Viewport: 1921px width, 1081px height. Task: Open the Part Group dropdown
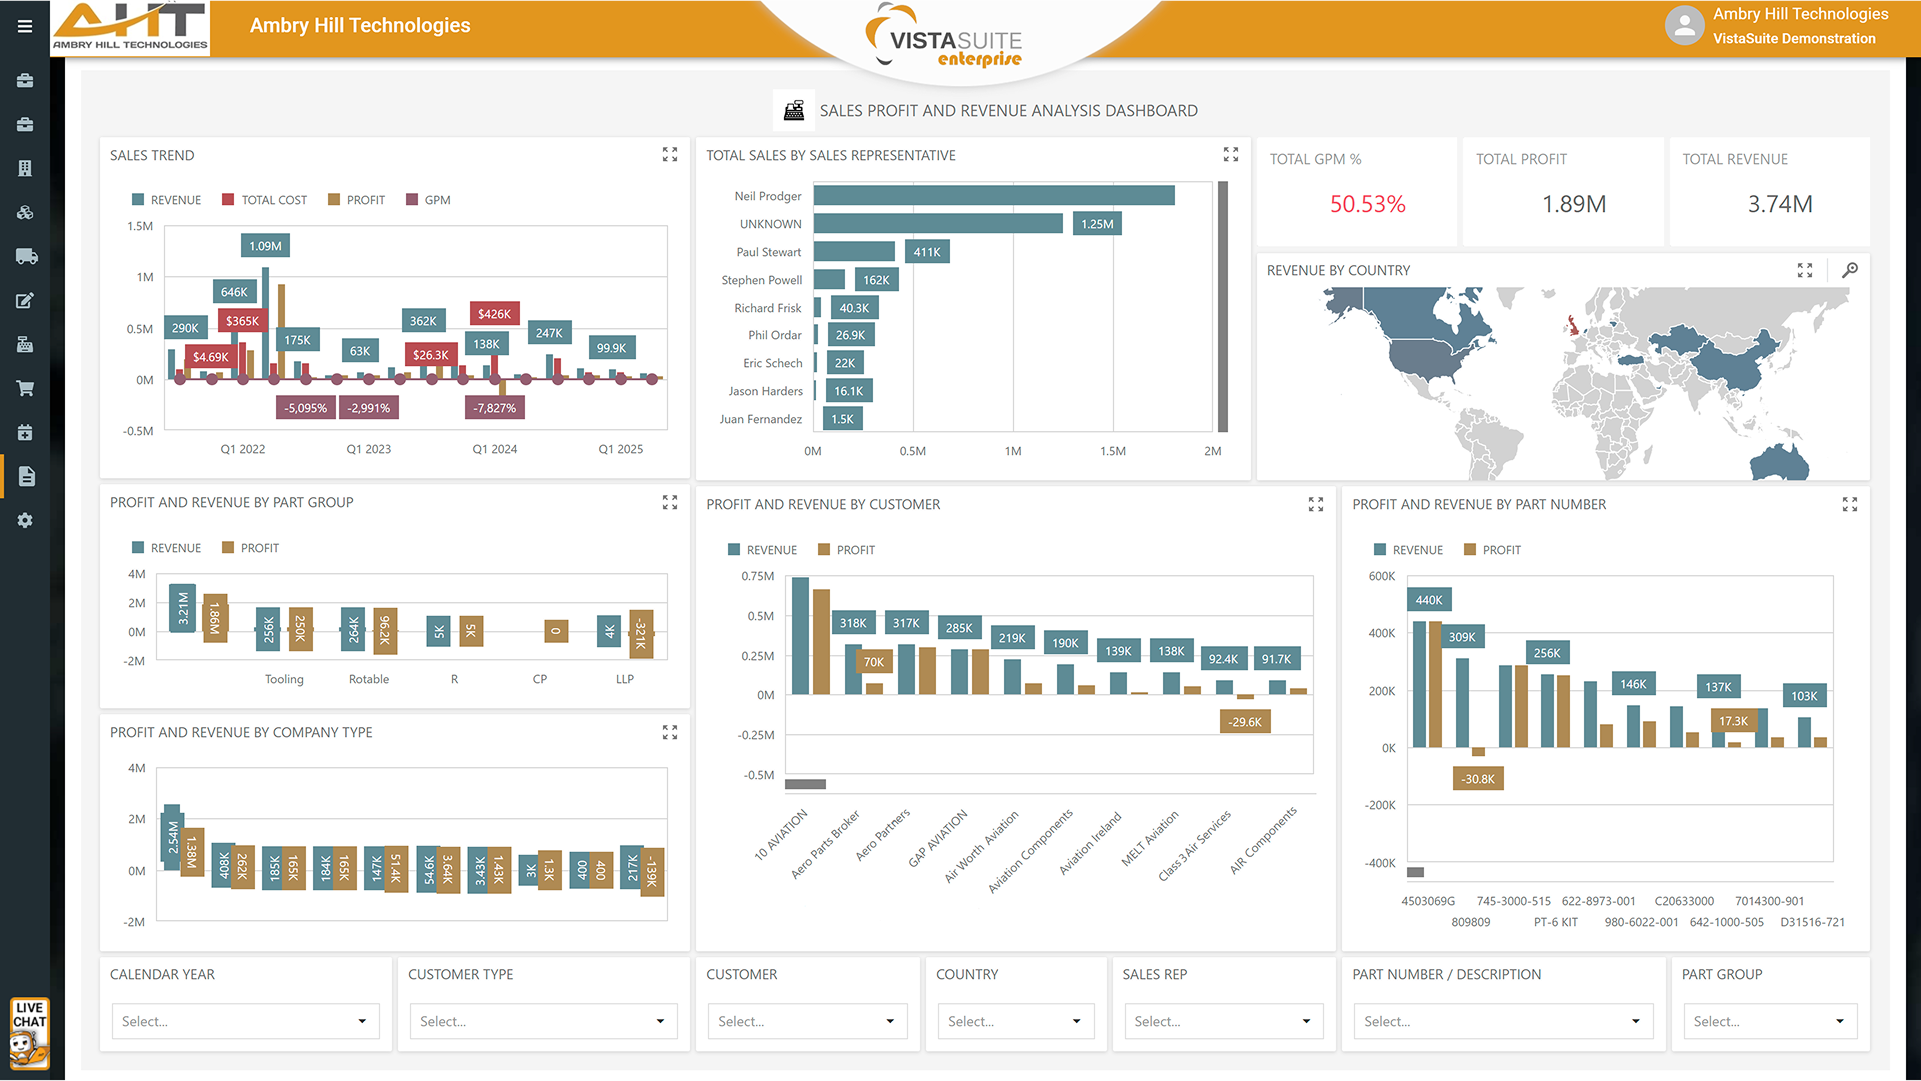point(1769,1021)
